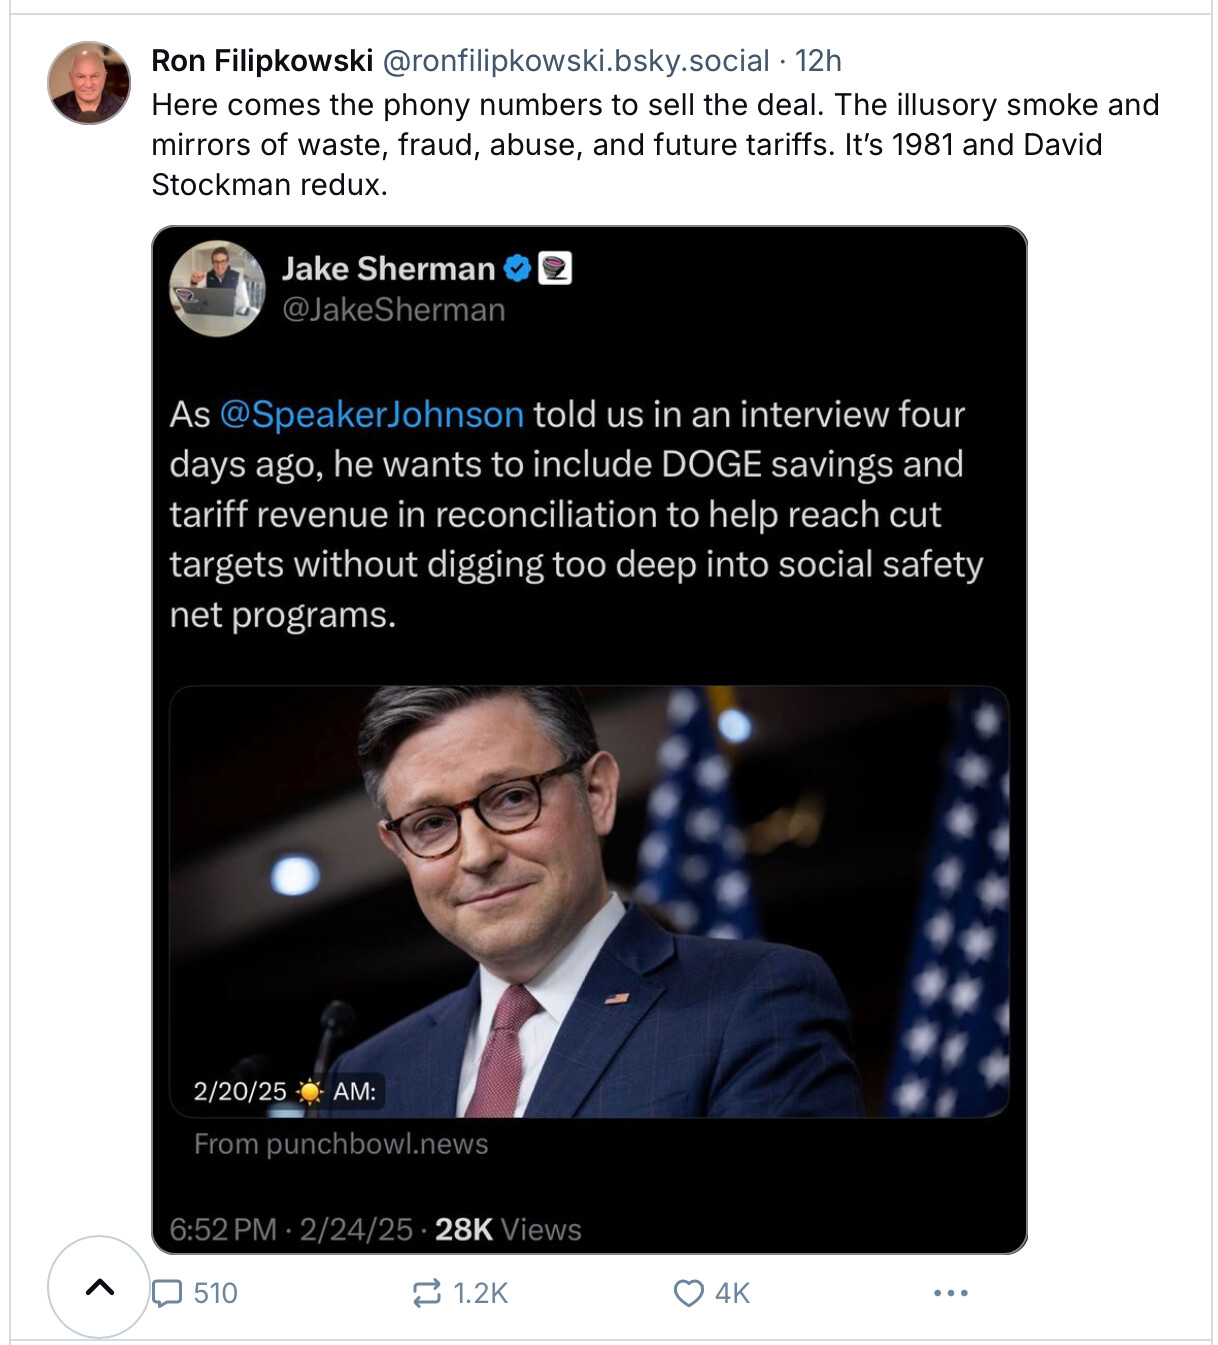Screen dimensions: 1218x1345
Task: Open the embedded Mike Johnson photo
Action: pyautogui.click(x=589, y=900)
